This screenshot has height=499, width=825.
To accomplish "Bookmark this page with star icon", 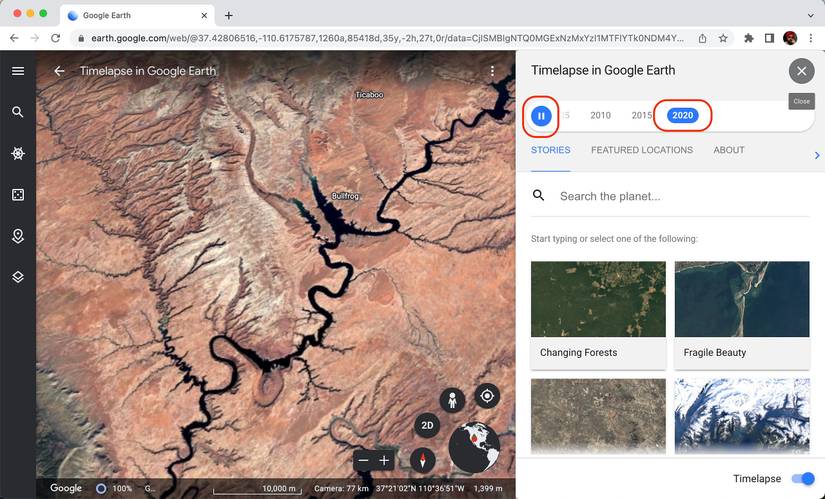I will [723, 38].
